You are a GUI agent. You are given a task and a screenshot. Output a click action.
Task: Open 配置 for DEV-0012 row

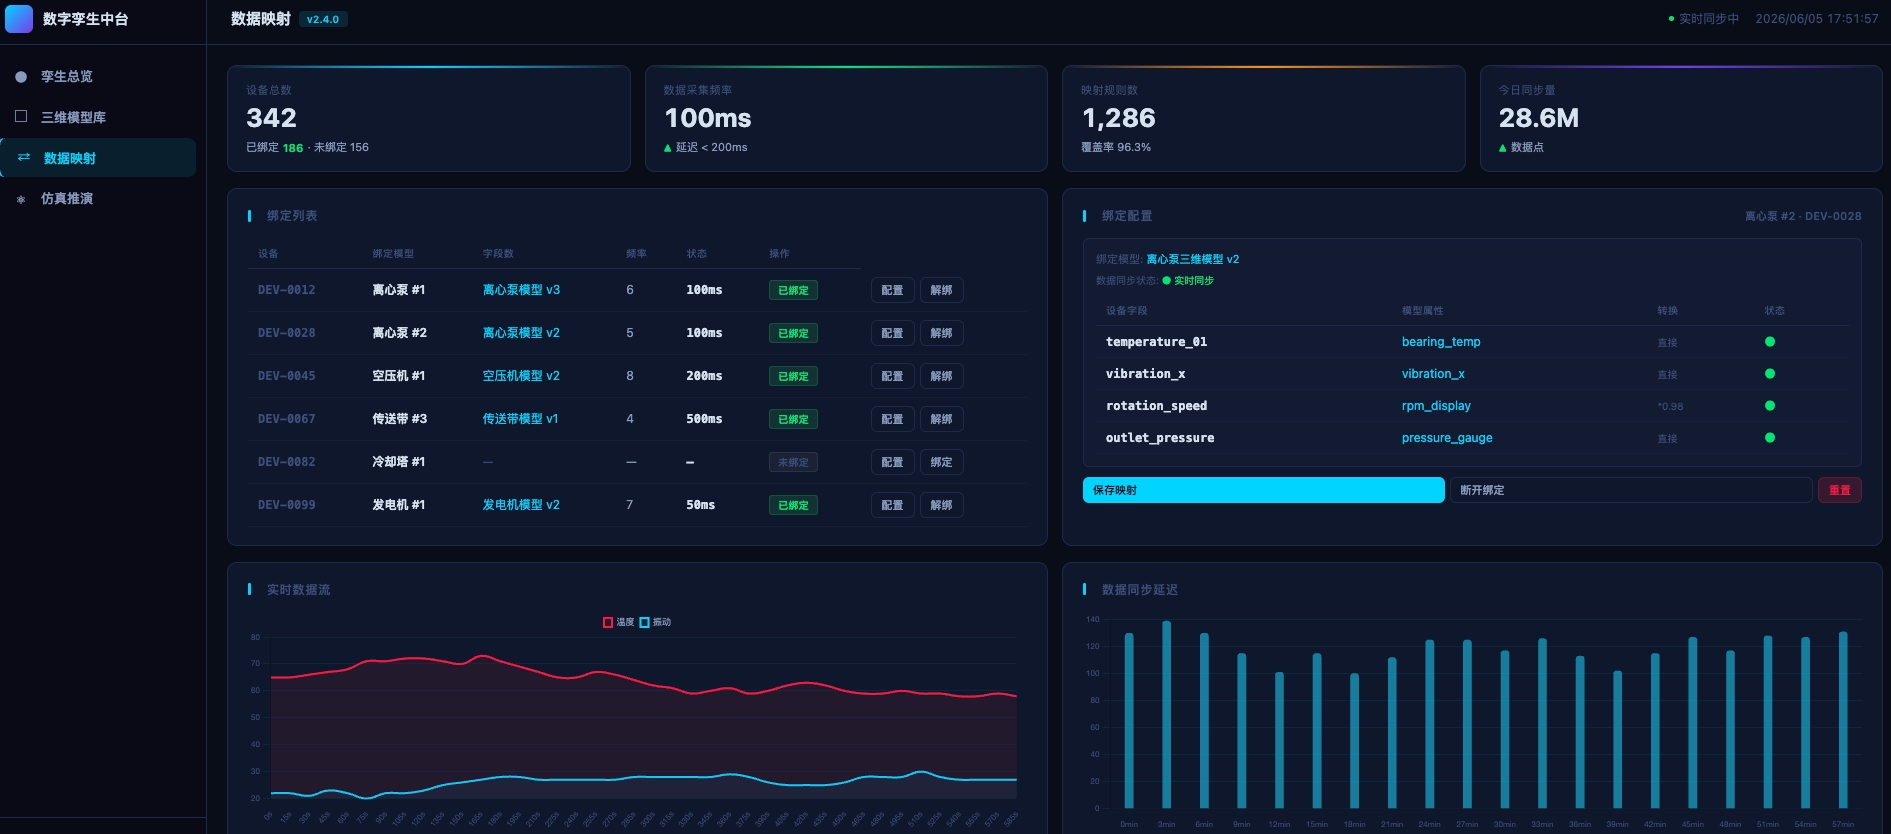point(893,290)
